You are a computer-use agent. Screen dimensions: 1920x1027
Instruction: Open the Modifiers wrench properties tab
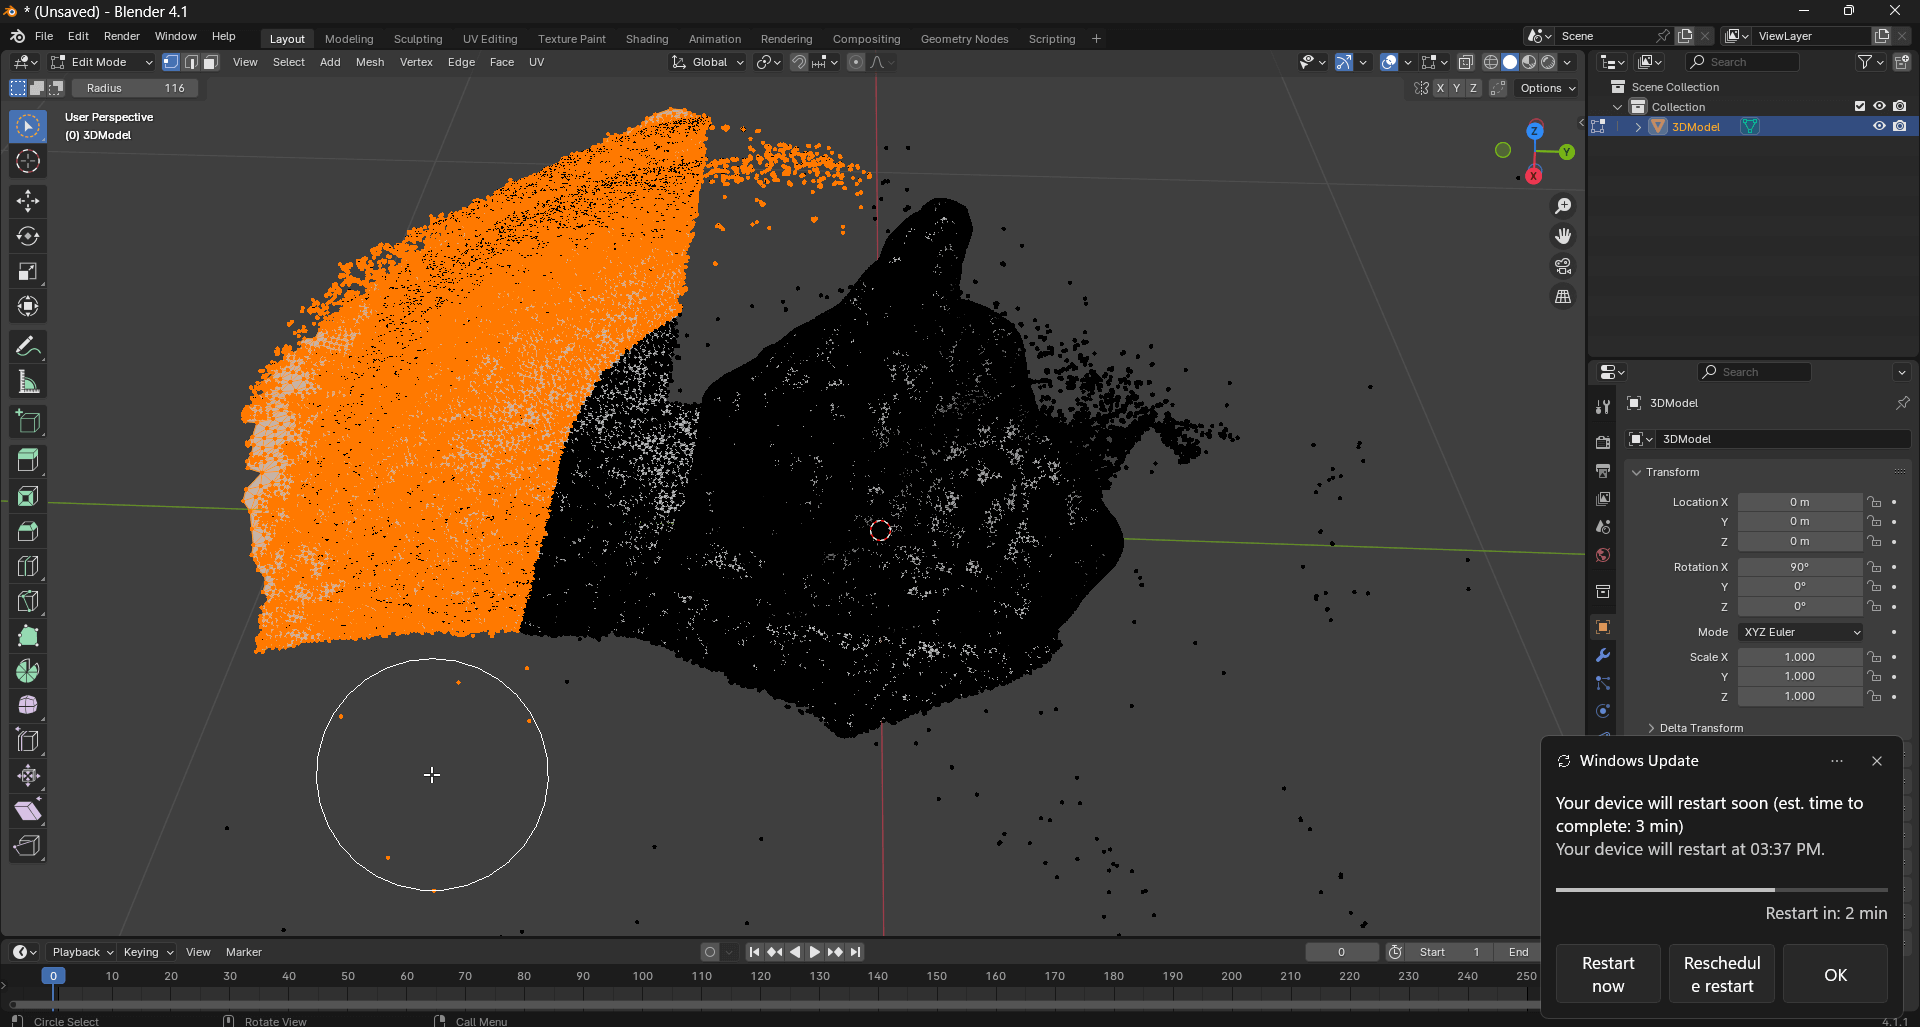click(x=1603, y=655)
